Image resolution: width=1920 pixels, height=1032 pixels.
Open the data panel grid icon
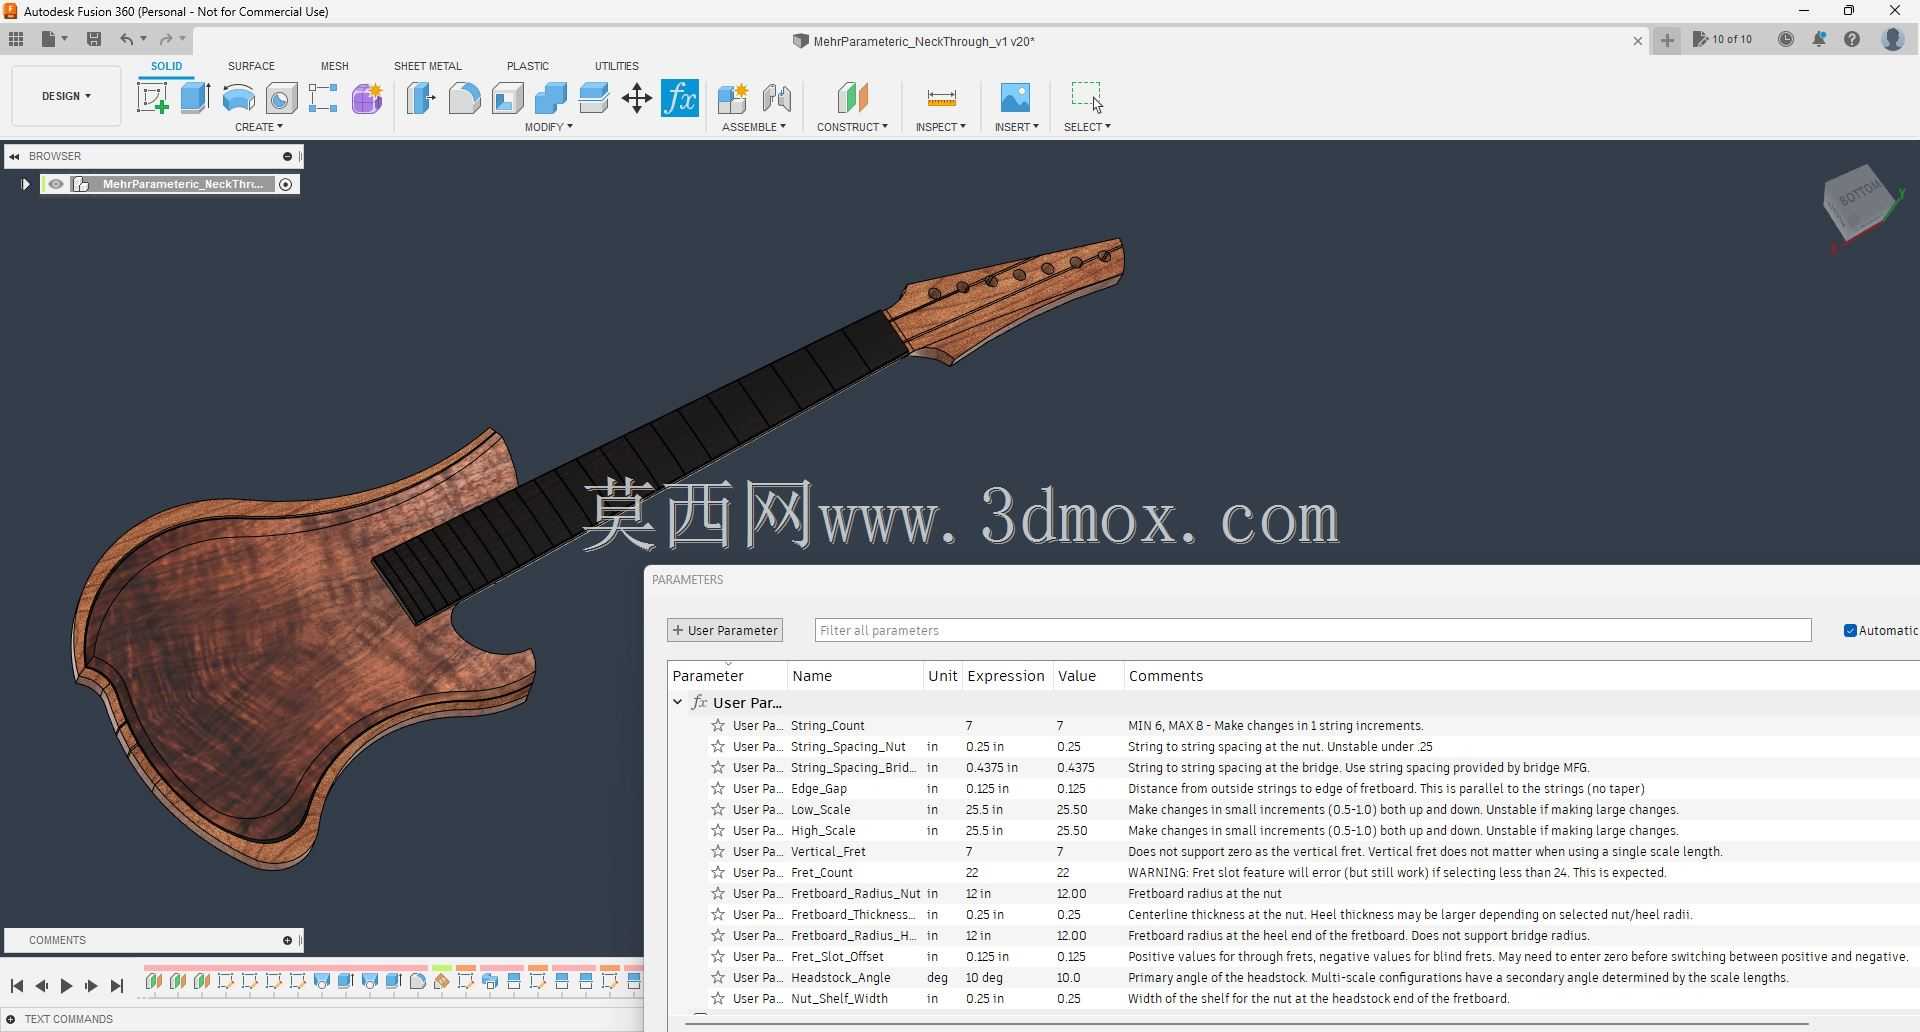tap(16, 39)
